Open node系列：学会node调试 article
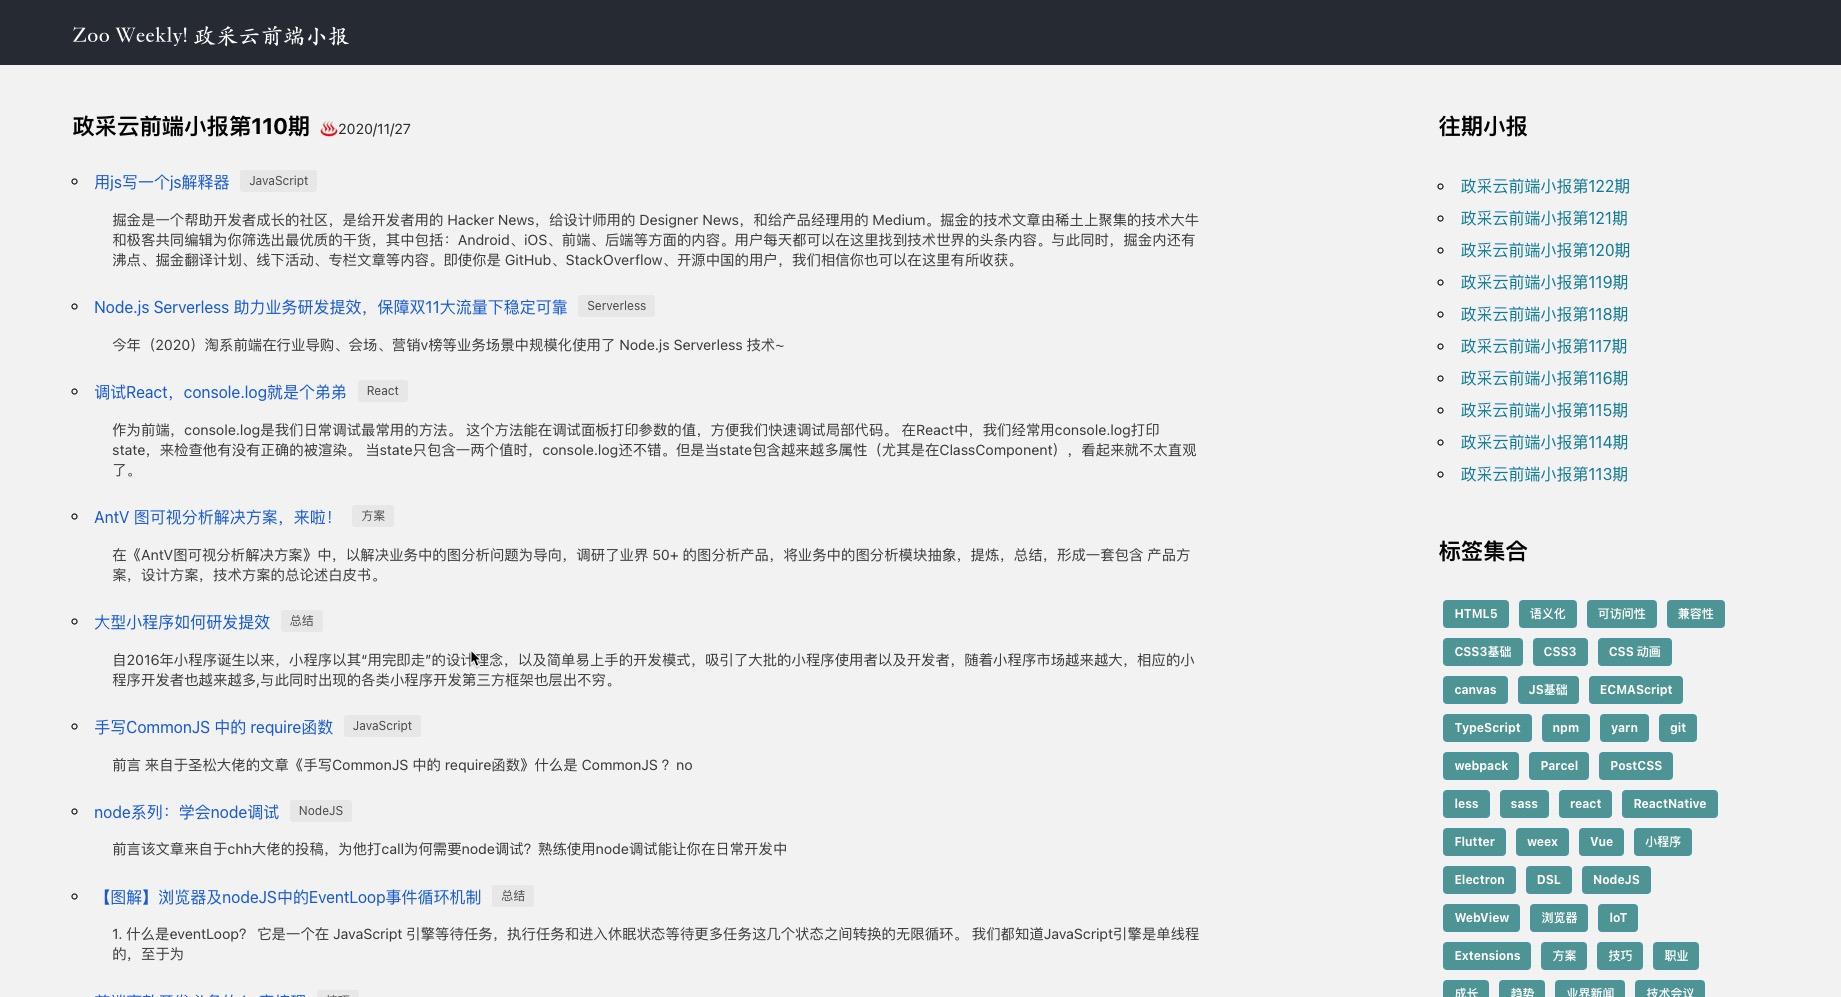Viewport: 1841px width, 997px height. point(186,812)
